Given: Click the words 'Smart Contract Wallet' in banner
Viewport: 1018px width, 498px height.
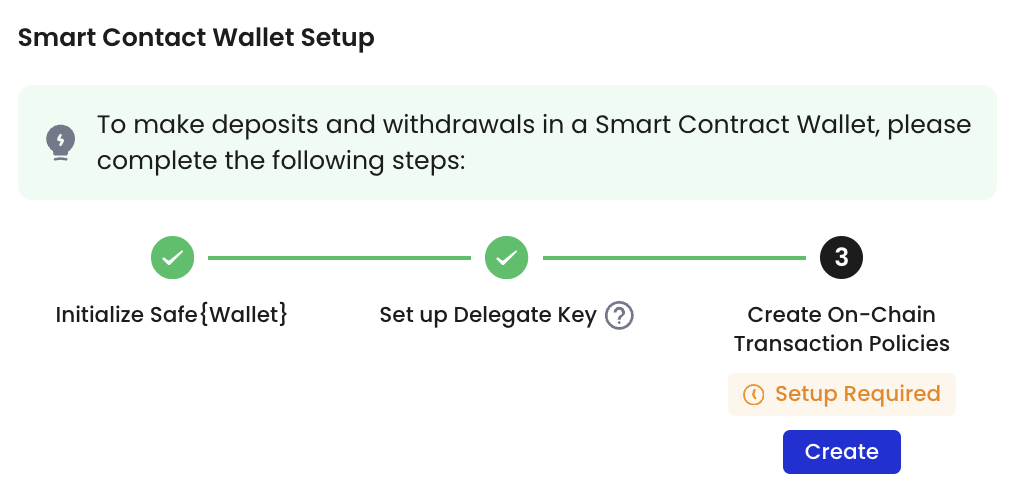Looking at the screenshot, I should click(734, 125).
